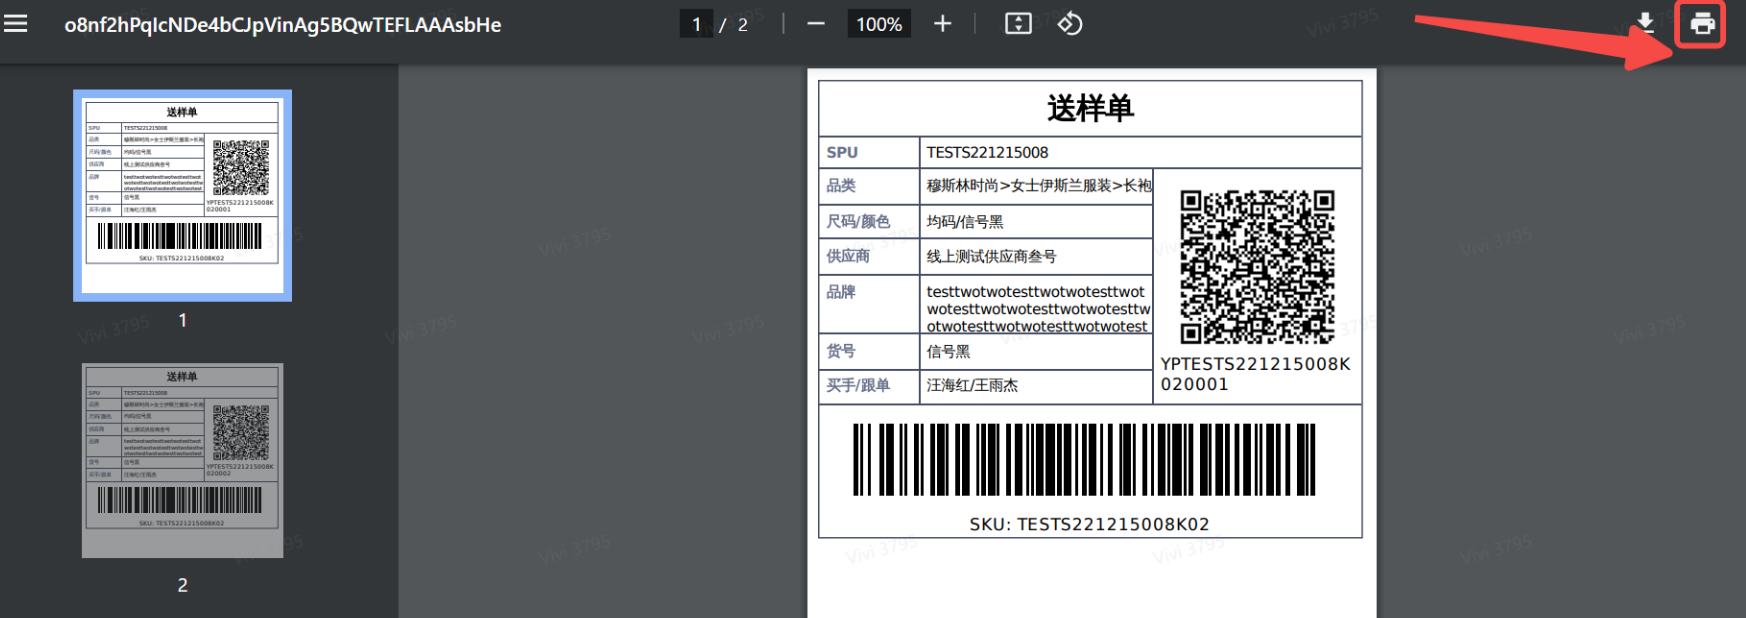
Task: Click the value 汪海红/王雨杰
Action: tap(972, 385)
